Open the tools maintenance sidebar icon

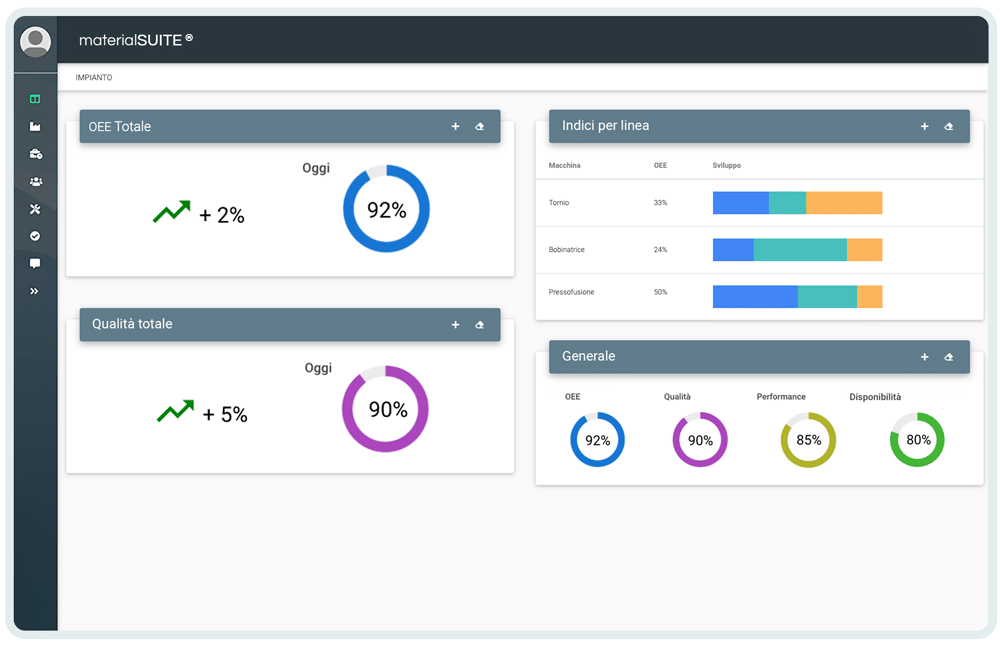(x=35, y=209)
